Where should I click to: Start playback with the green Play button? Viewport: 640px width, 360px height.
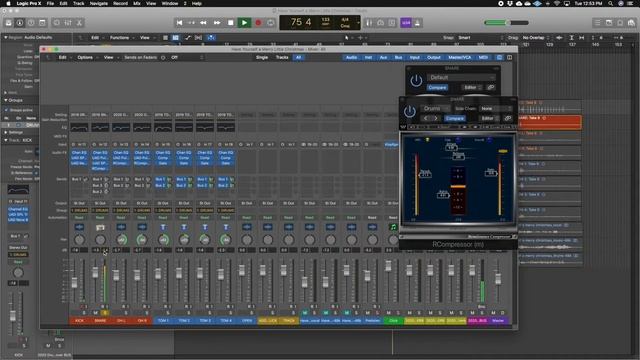tap(244, 23)
